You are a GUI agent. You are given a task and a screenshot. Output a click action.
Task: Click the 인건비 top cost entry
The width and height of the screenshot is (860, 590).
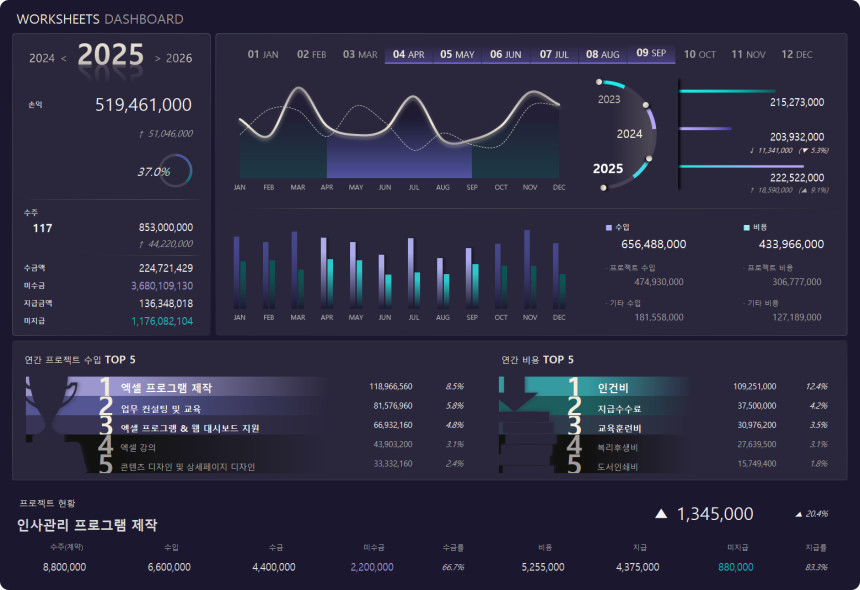point(612,387)
